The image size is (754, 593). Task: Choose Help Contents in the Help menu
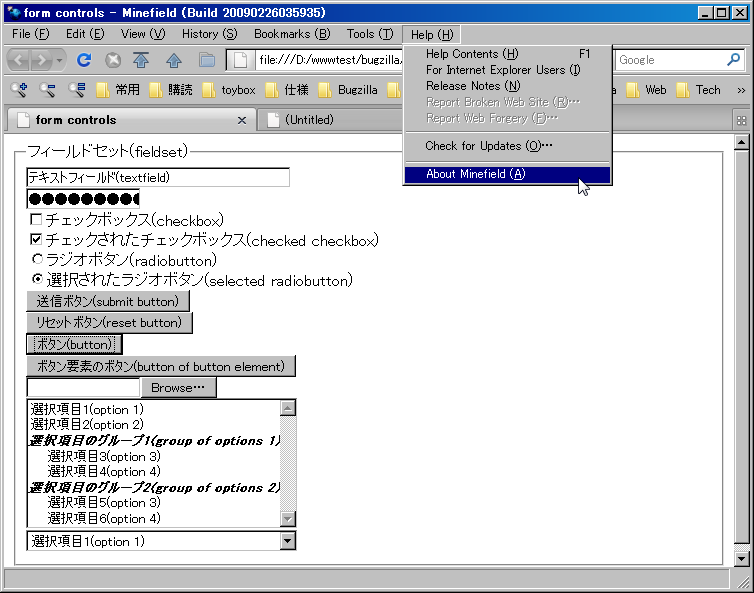coord(508,54)
